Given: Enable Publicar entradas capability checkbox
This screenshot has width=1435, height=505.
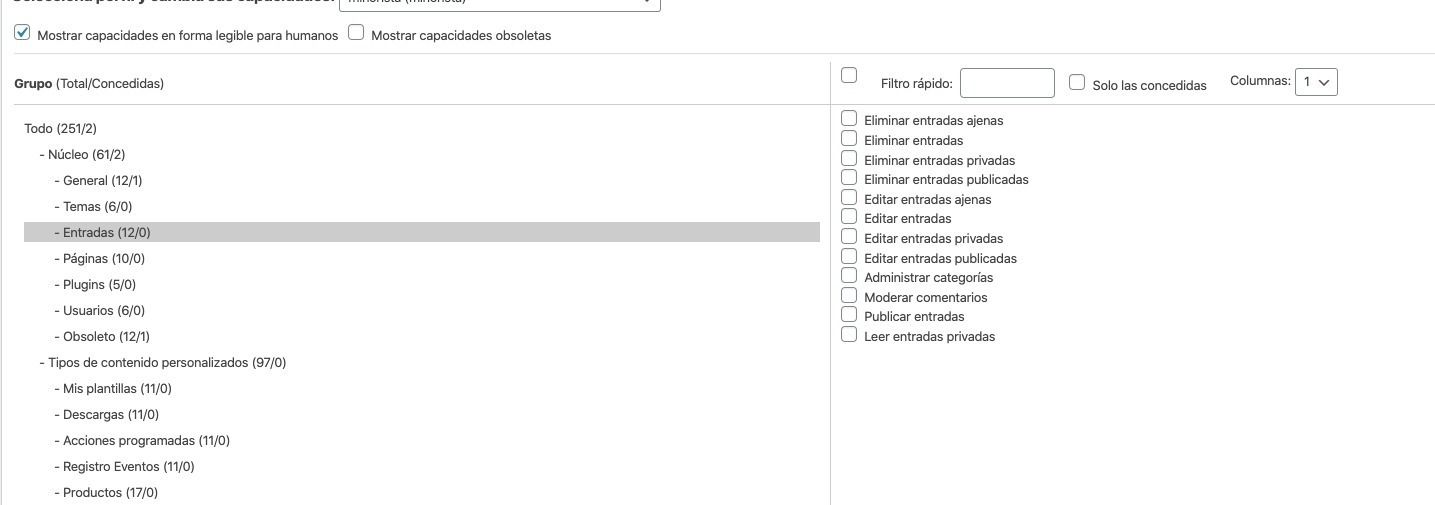Looking at the screenshot, I should [x=849, y=315].
